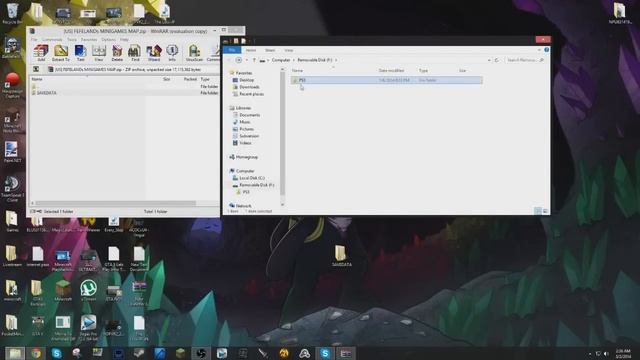This screenshot has width=640, height=360.
Task: Click Extract To in WinRAR toolbar
Action: 60,53
